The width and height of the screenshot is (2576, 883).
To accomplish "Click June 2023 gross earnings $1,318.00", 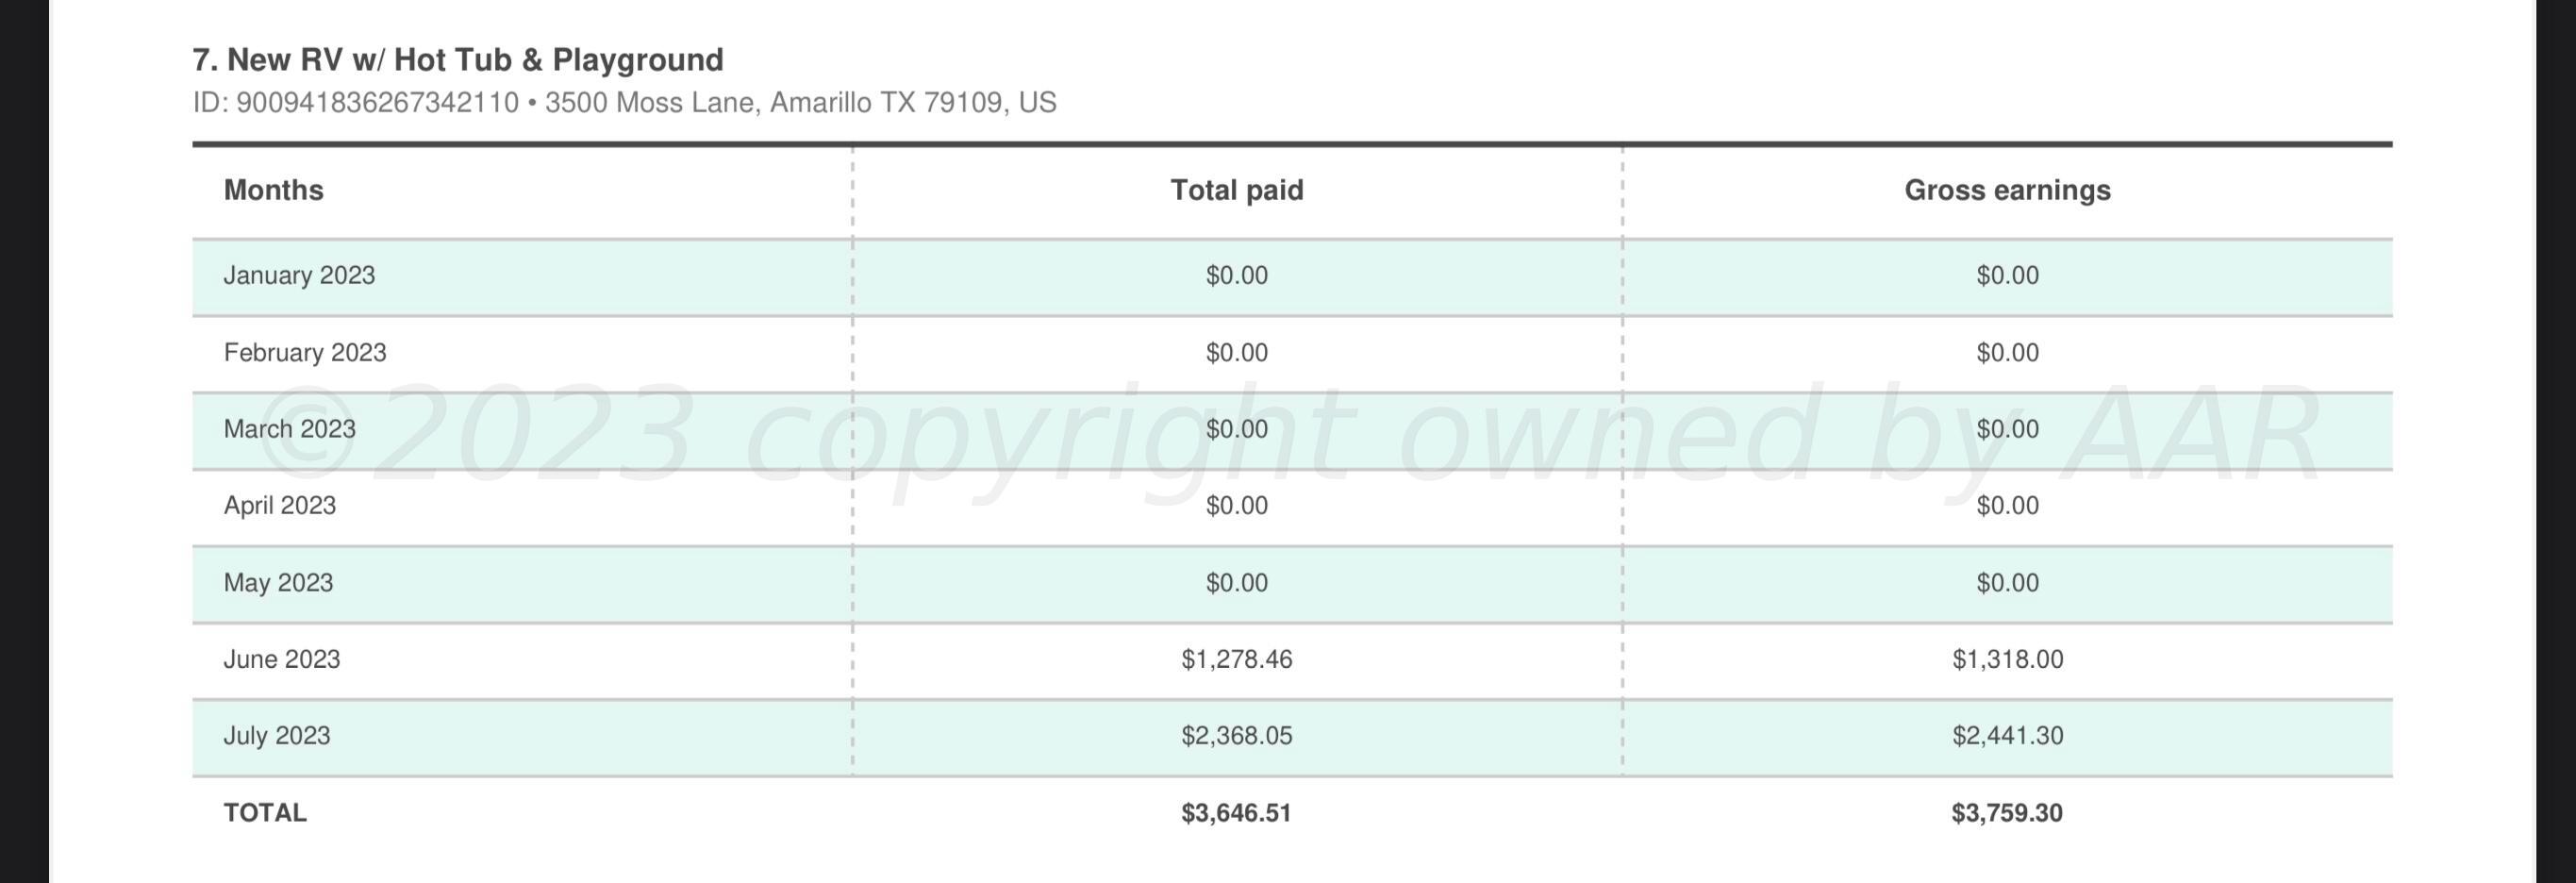I will [x=2006, y=659].
